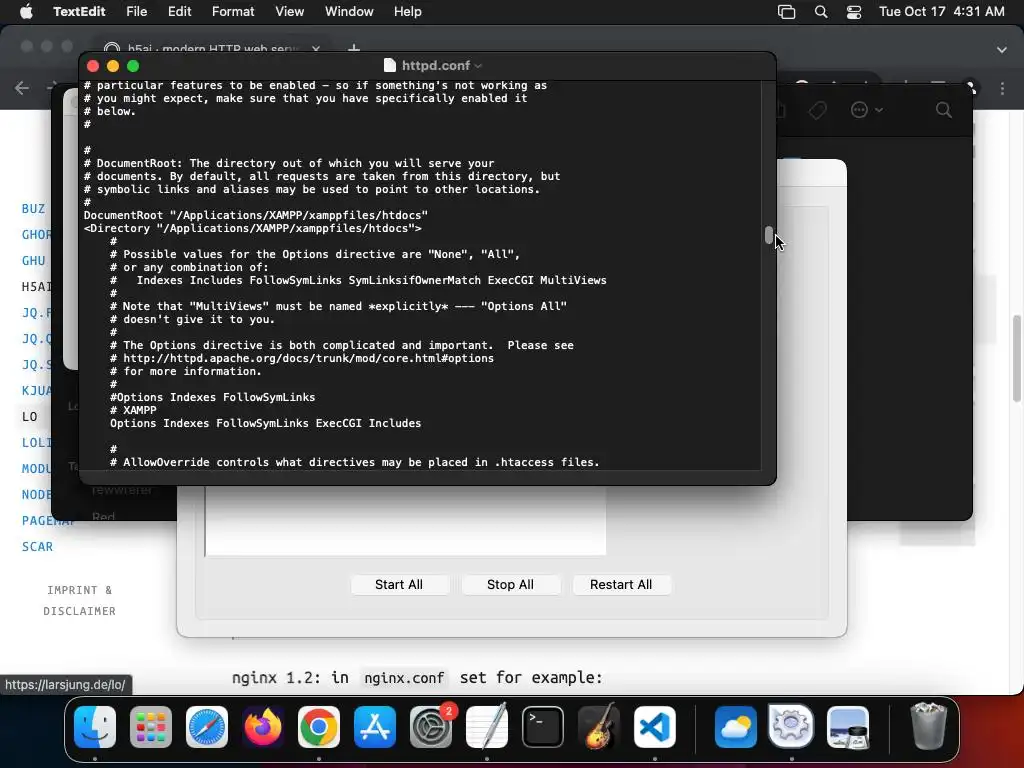Click the XAMPP gear icon in the Dock
The image size is (1024, 768).
[791, 726]
